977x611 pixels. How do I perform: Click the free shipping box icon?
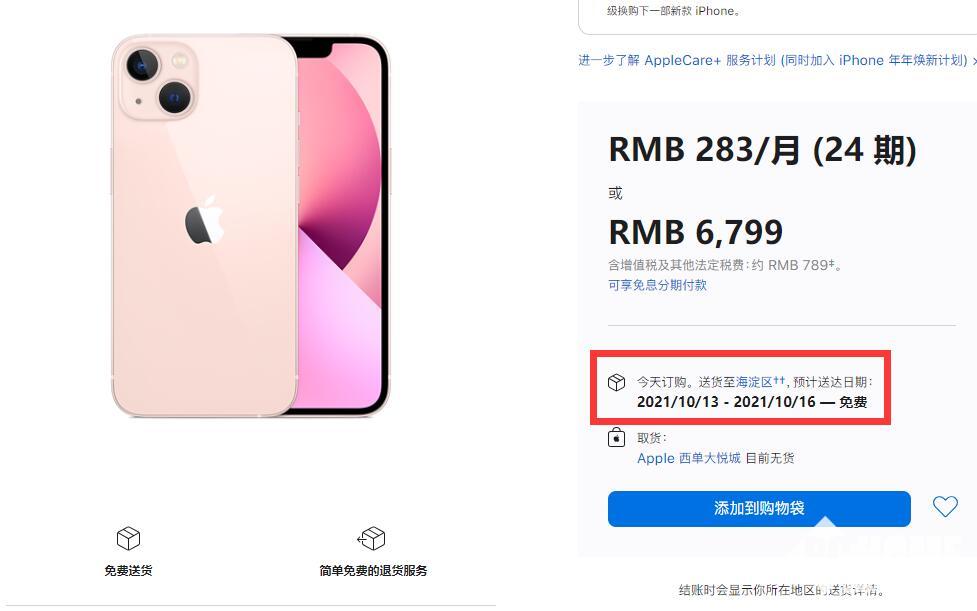point(128,538)
